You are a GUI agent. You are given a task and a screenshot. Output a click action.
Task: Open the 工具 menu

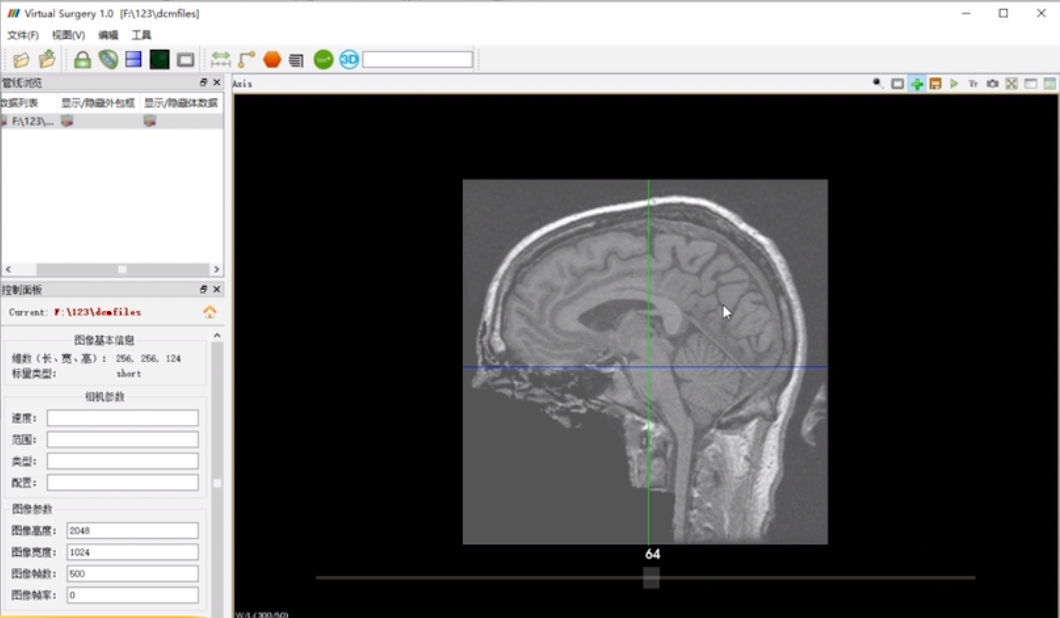click(141, 35)
